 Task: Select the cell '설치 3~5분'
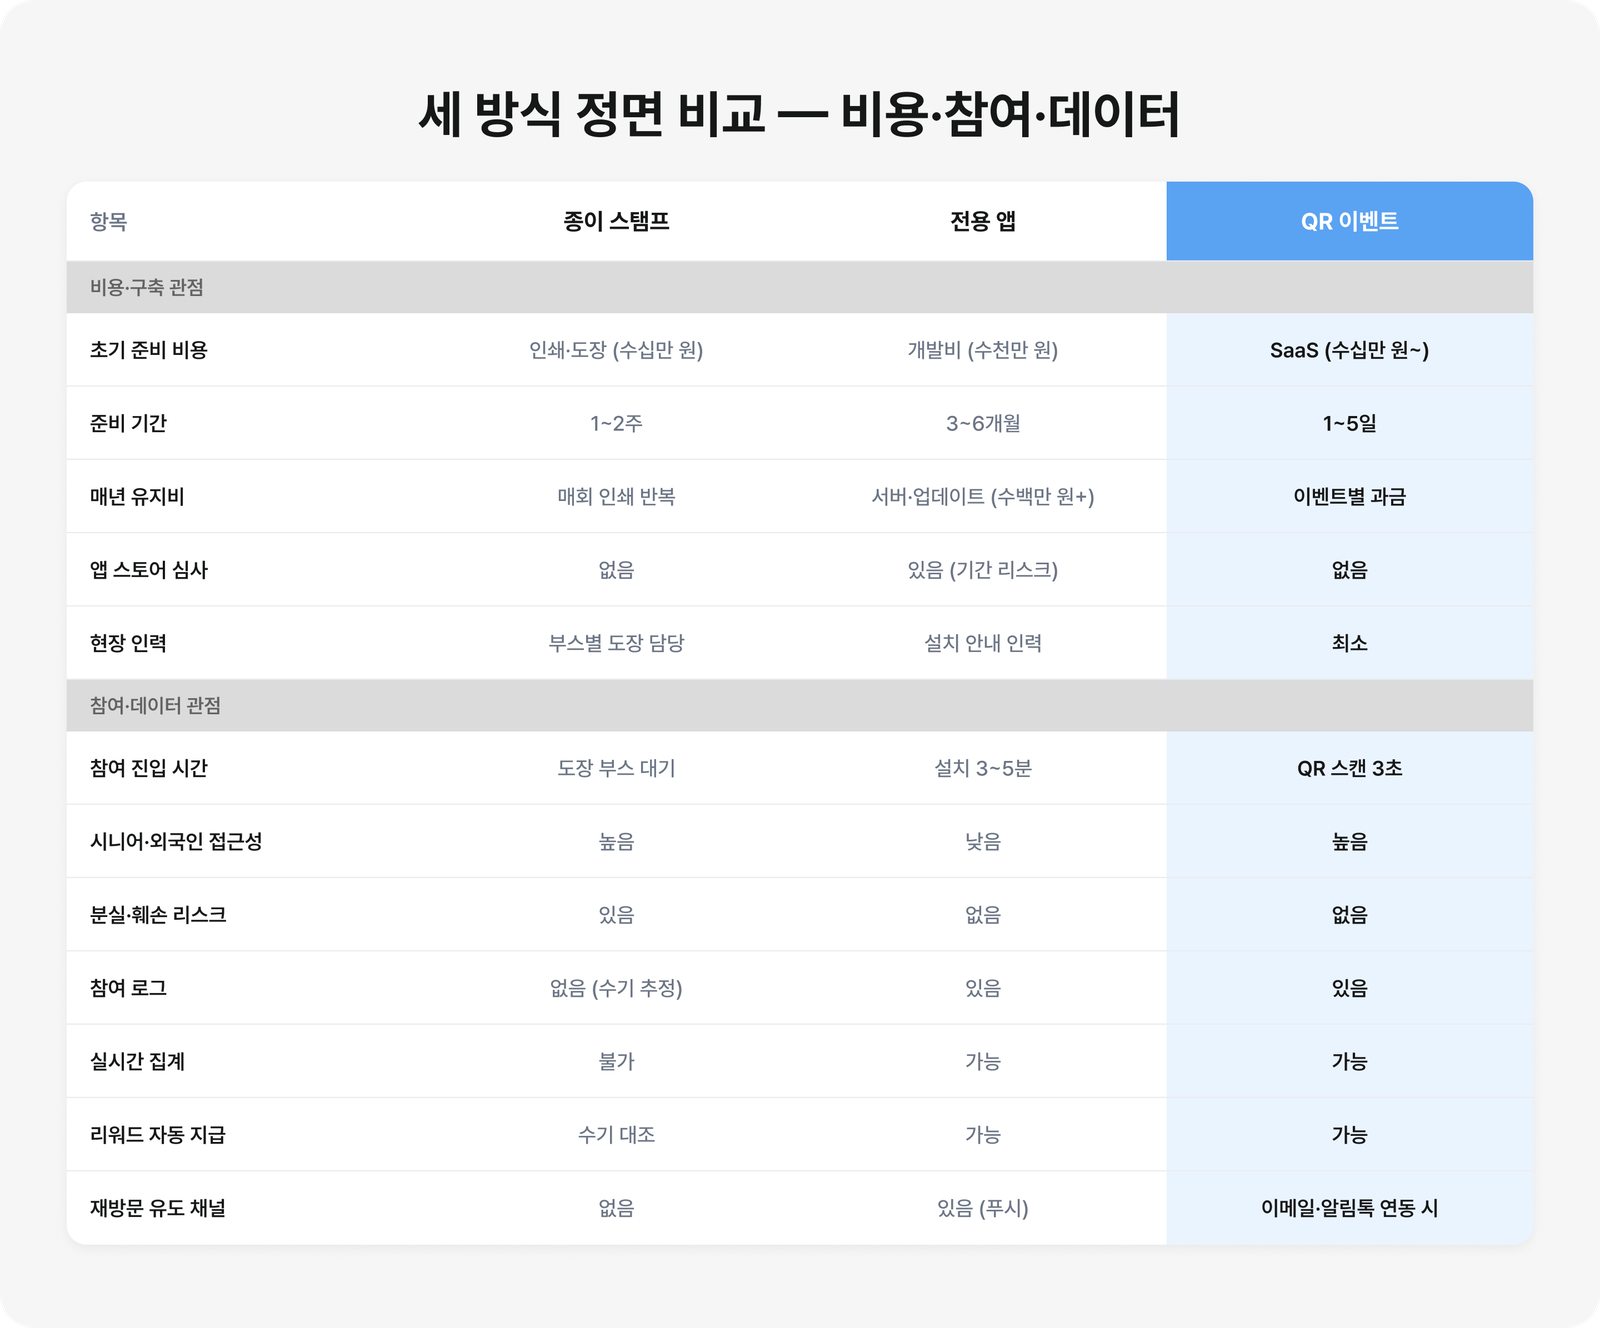coord(983,768)
